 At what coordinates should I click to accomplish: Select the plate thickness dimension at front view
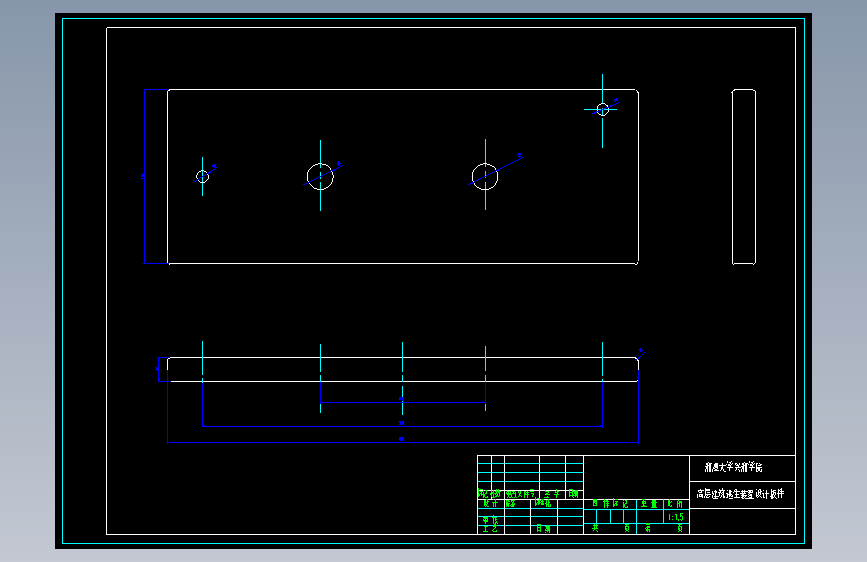tap(159, 369)
